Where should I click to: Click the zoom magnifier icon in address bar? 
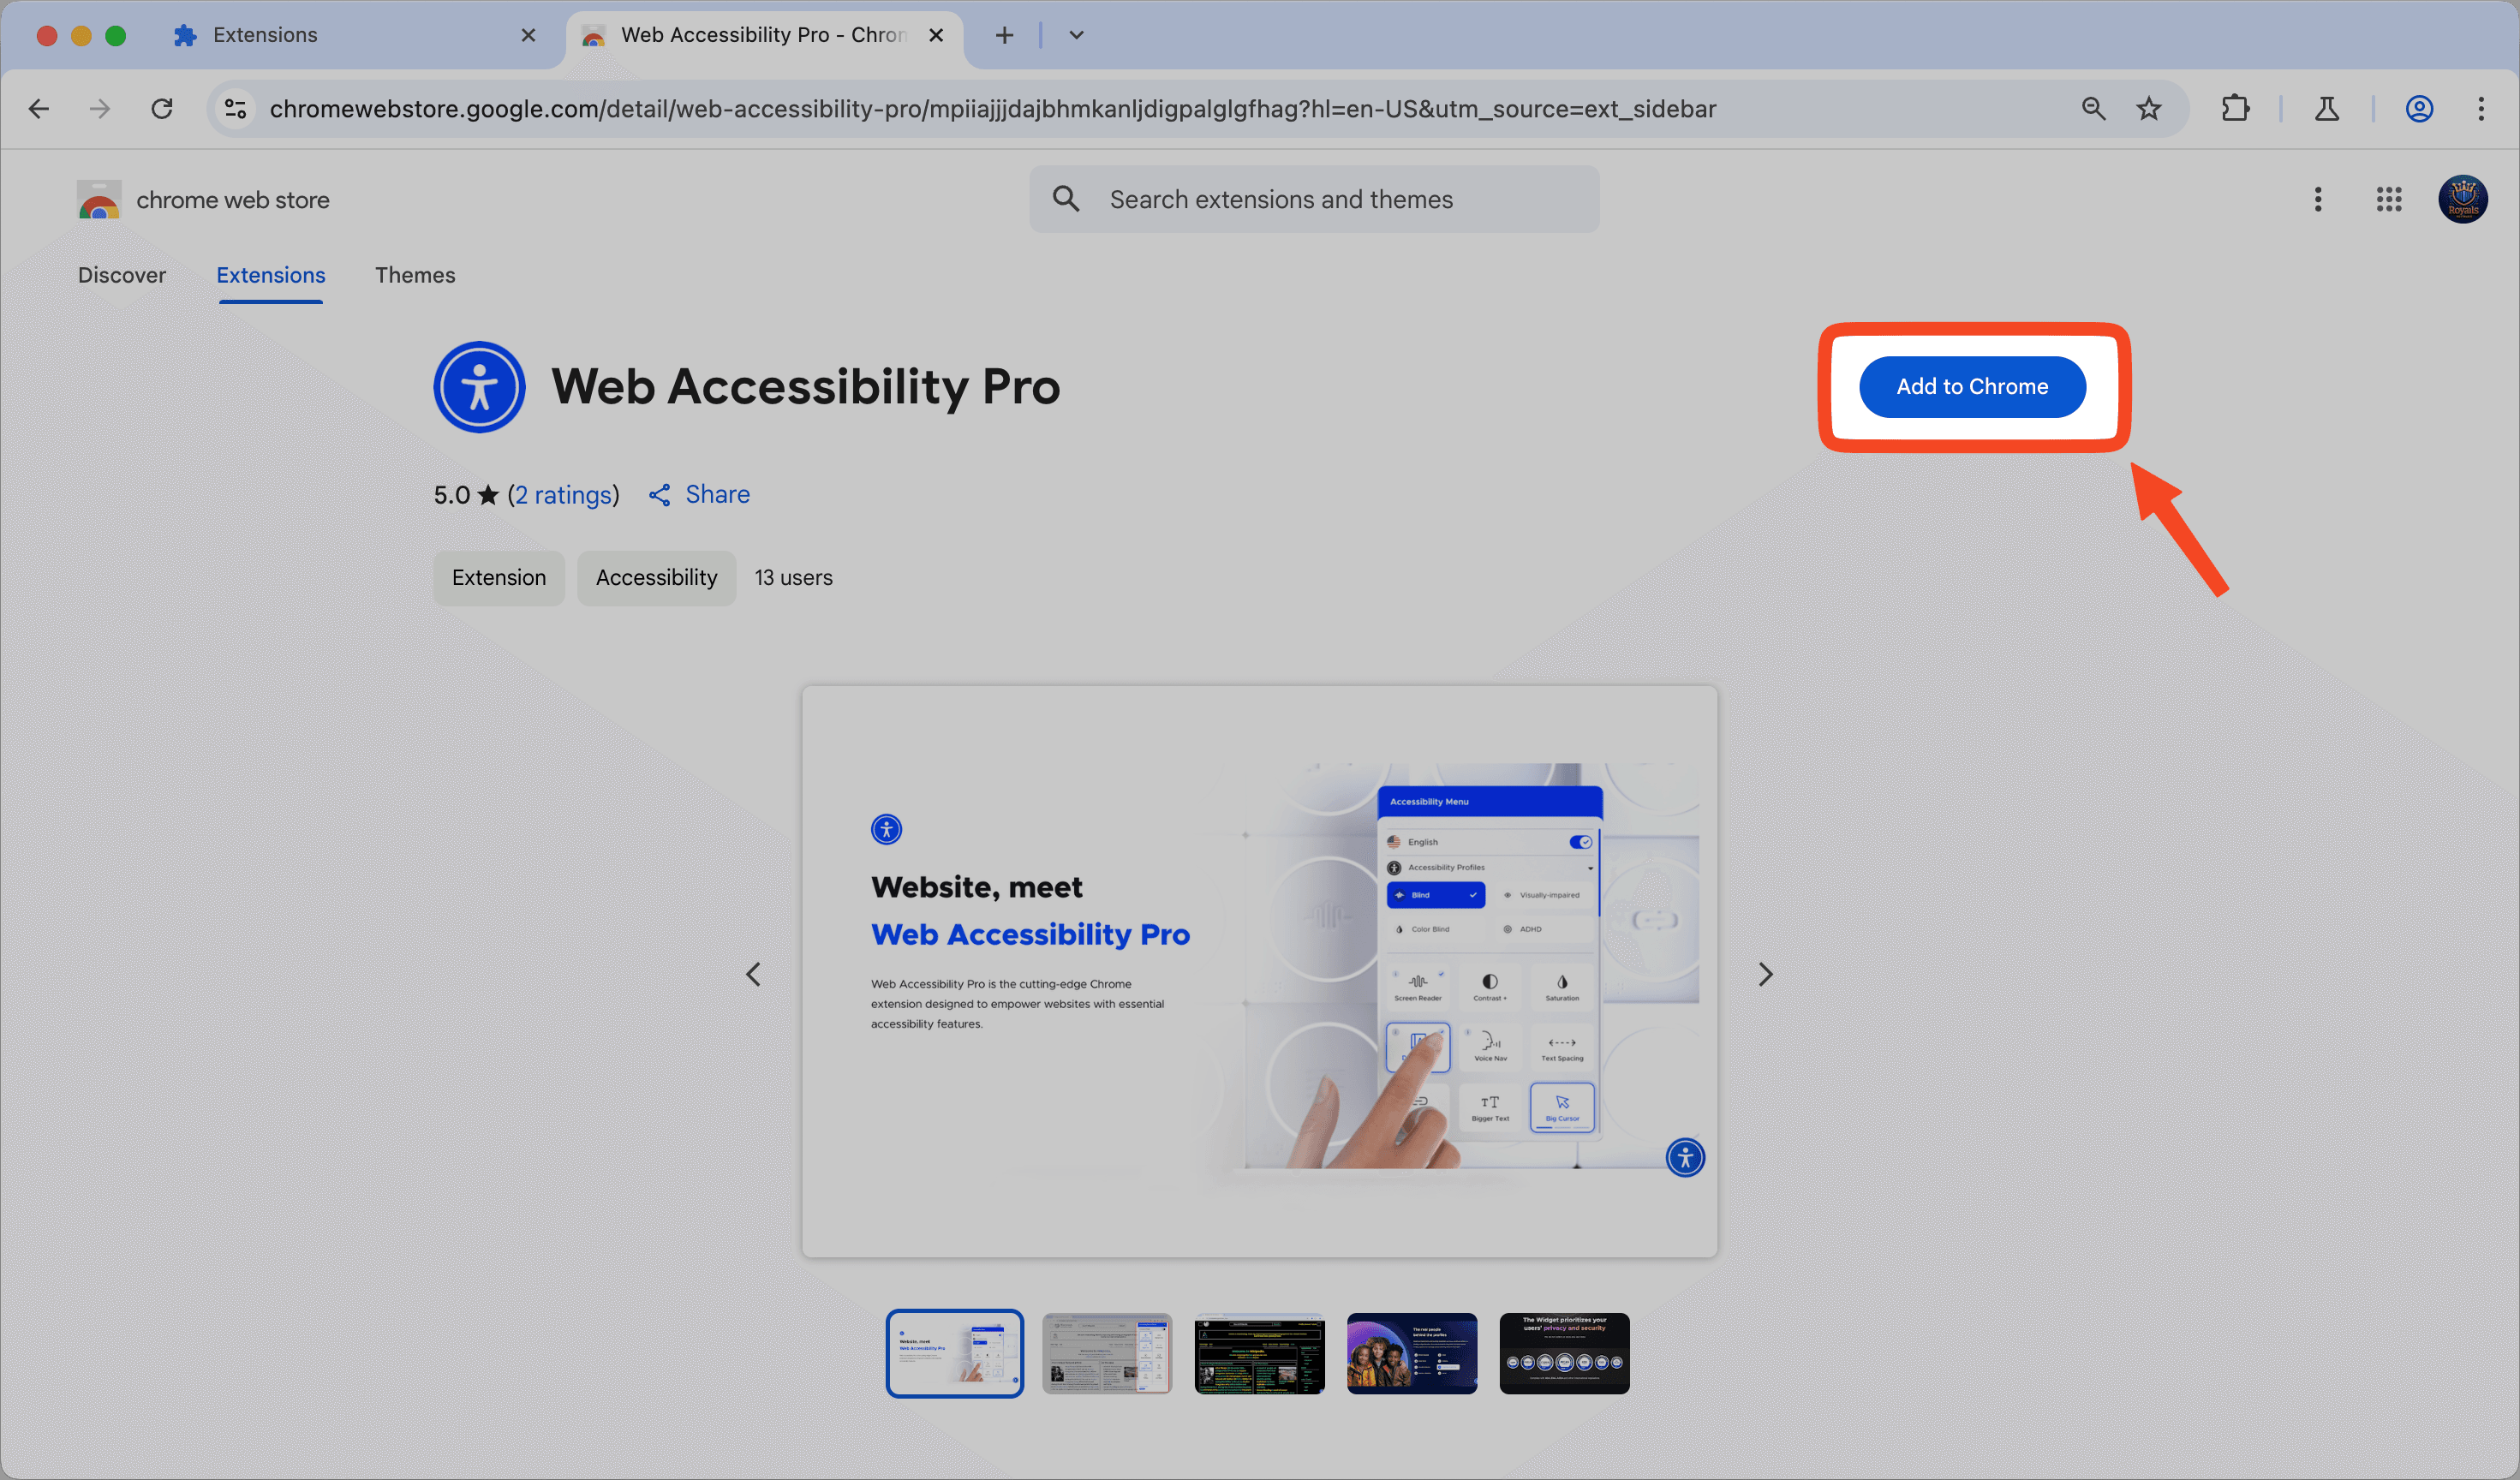pyautogui.click(x=2093, y=109)
